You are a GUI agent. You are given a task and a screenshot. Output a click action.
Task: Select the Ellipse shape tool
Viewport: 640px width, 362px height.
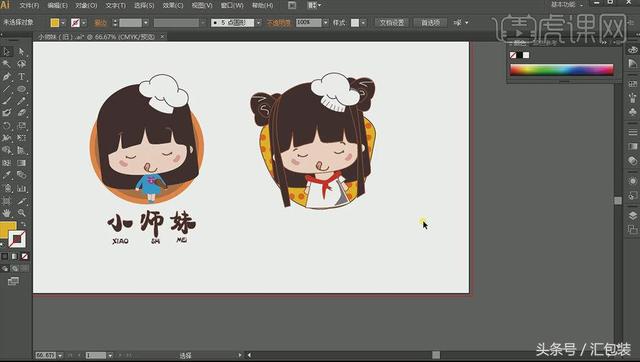click(x=21, y=89)
